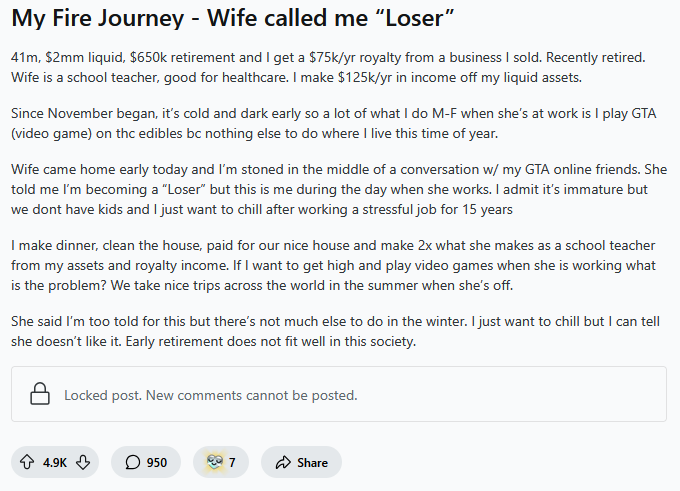Click the 4.9K vote count
Viewport: 680px width, 491px height.
click(55, 463)
